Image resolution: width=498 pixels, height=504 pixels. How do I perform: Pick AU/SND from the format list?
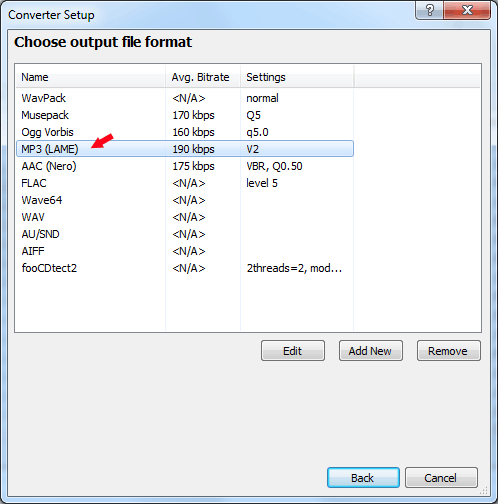click(185, 234)
